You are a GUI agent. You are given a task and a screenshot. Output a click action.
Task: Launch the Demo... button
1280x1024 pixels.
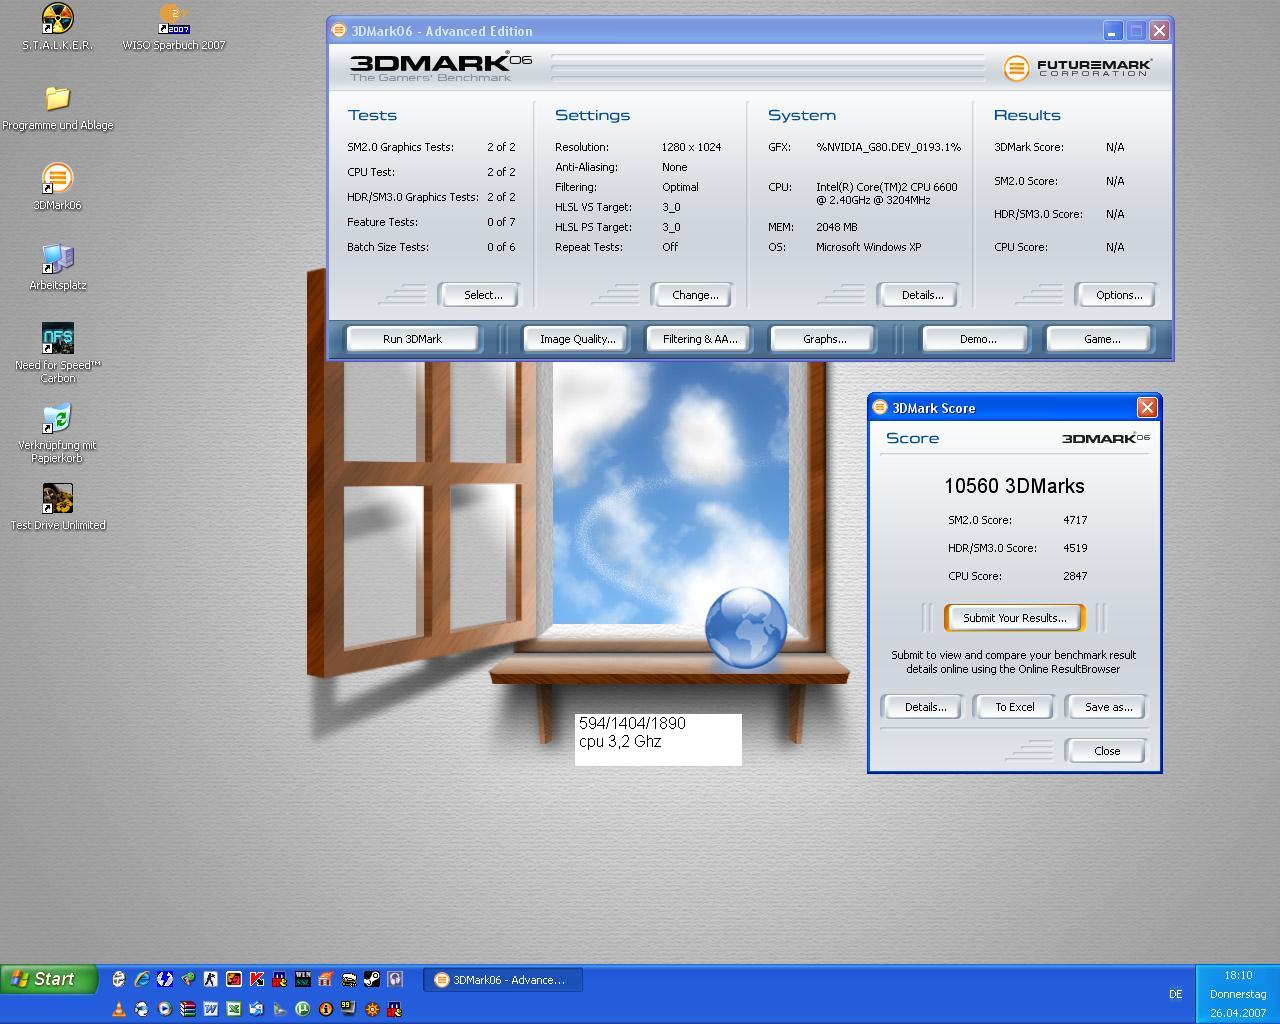977,339
